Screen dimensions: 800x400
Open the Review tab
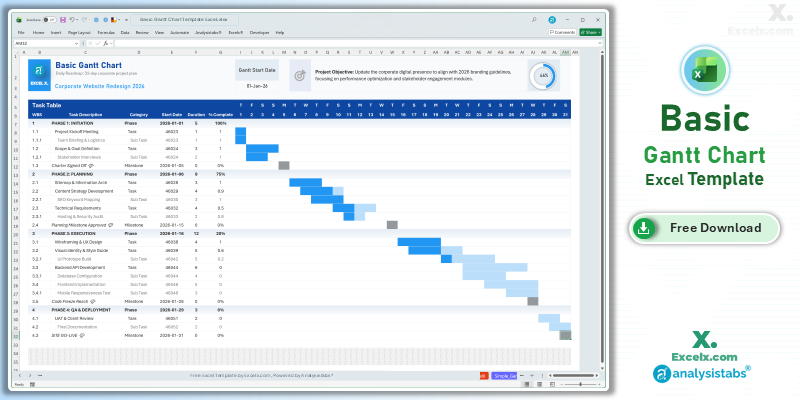coord(142,32)
